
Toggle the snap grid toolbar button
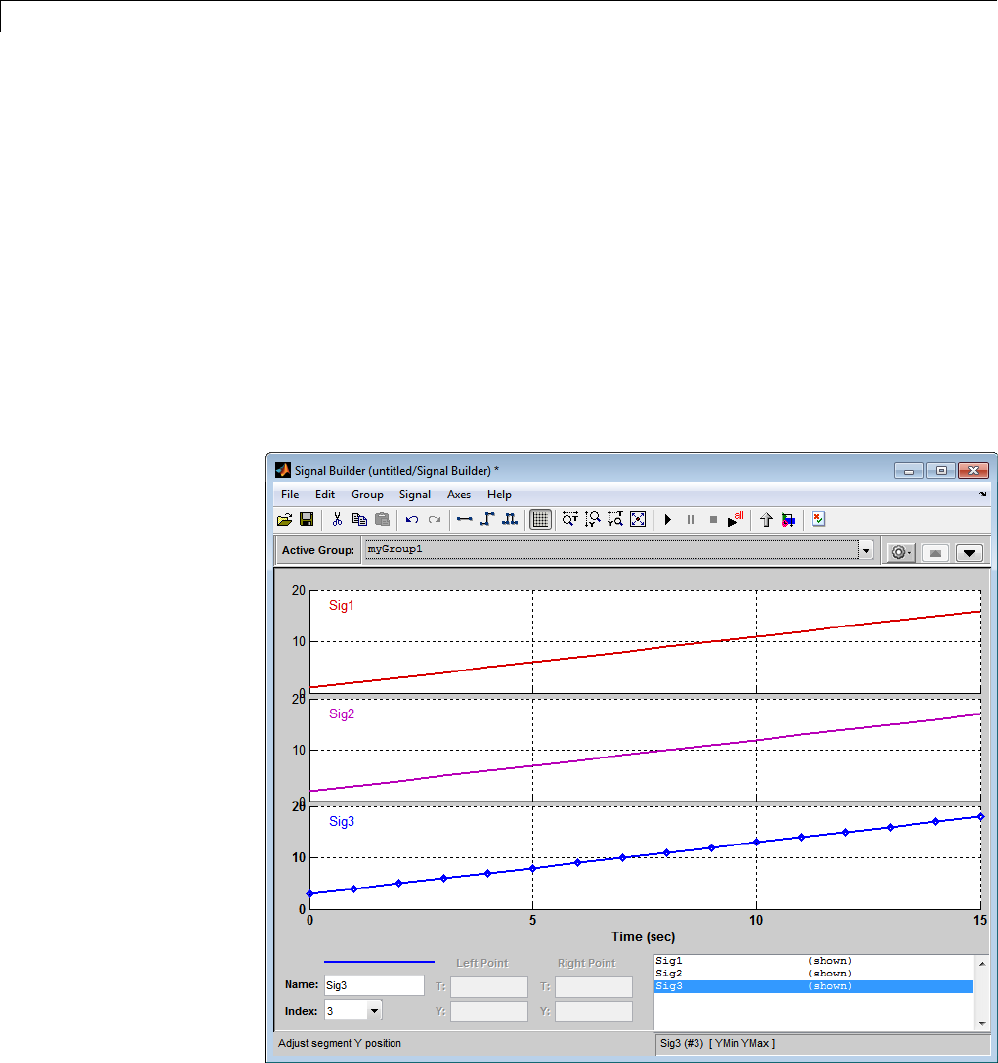[540, 519]
